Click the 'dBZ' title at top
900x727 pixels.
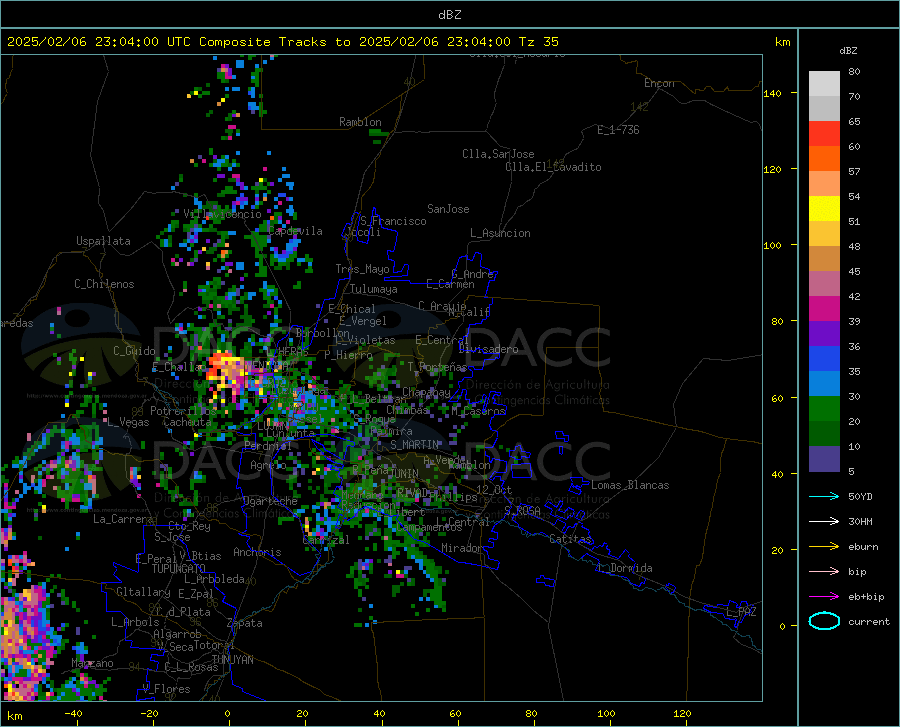pyautogui.click(x=449, y=15)
